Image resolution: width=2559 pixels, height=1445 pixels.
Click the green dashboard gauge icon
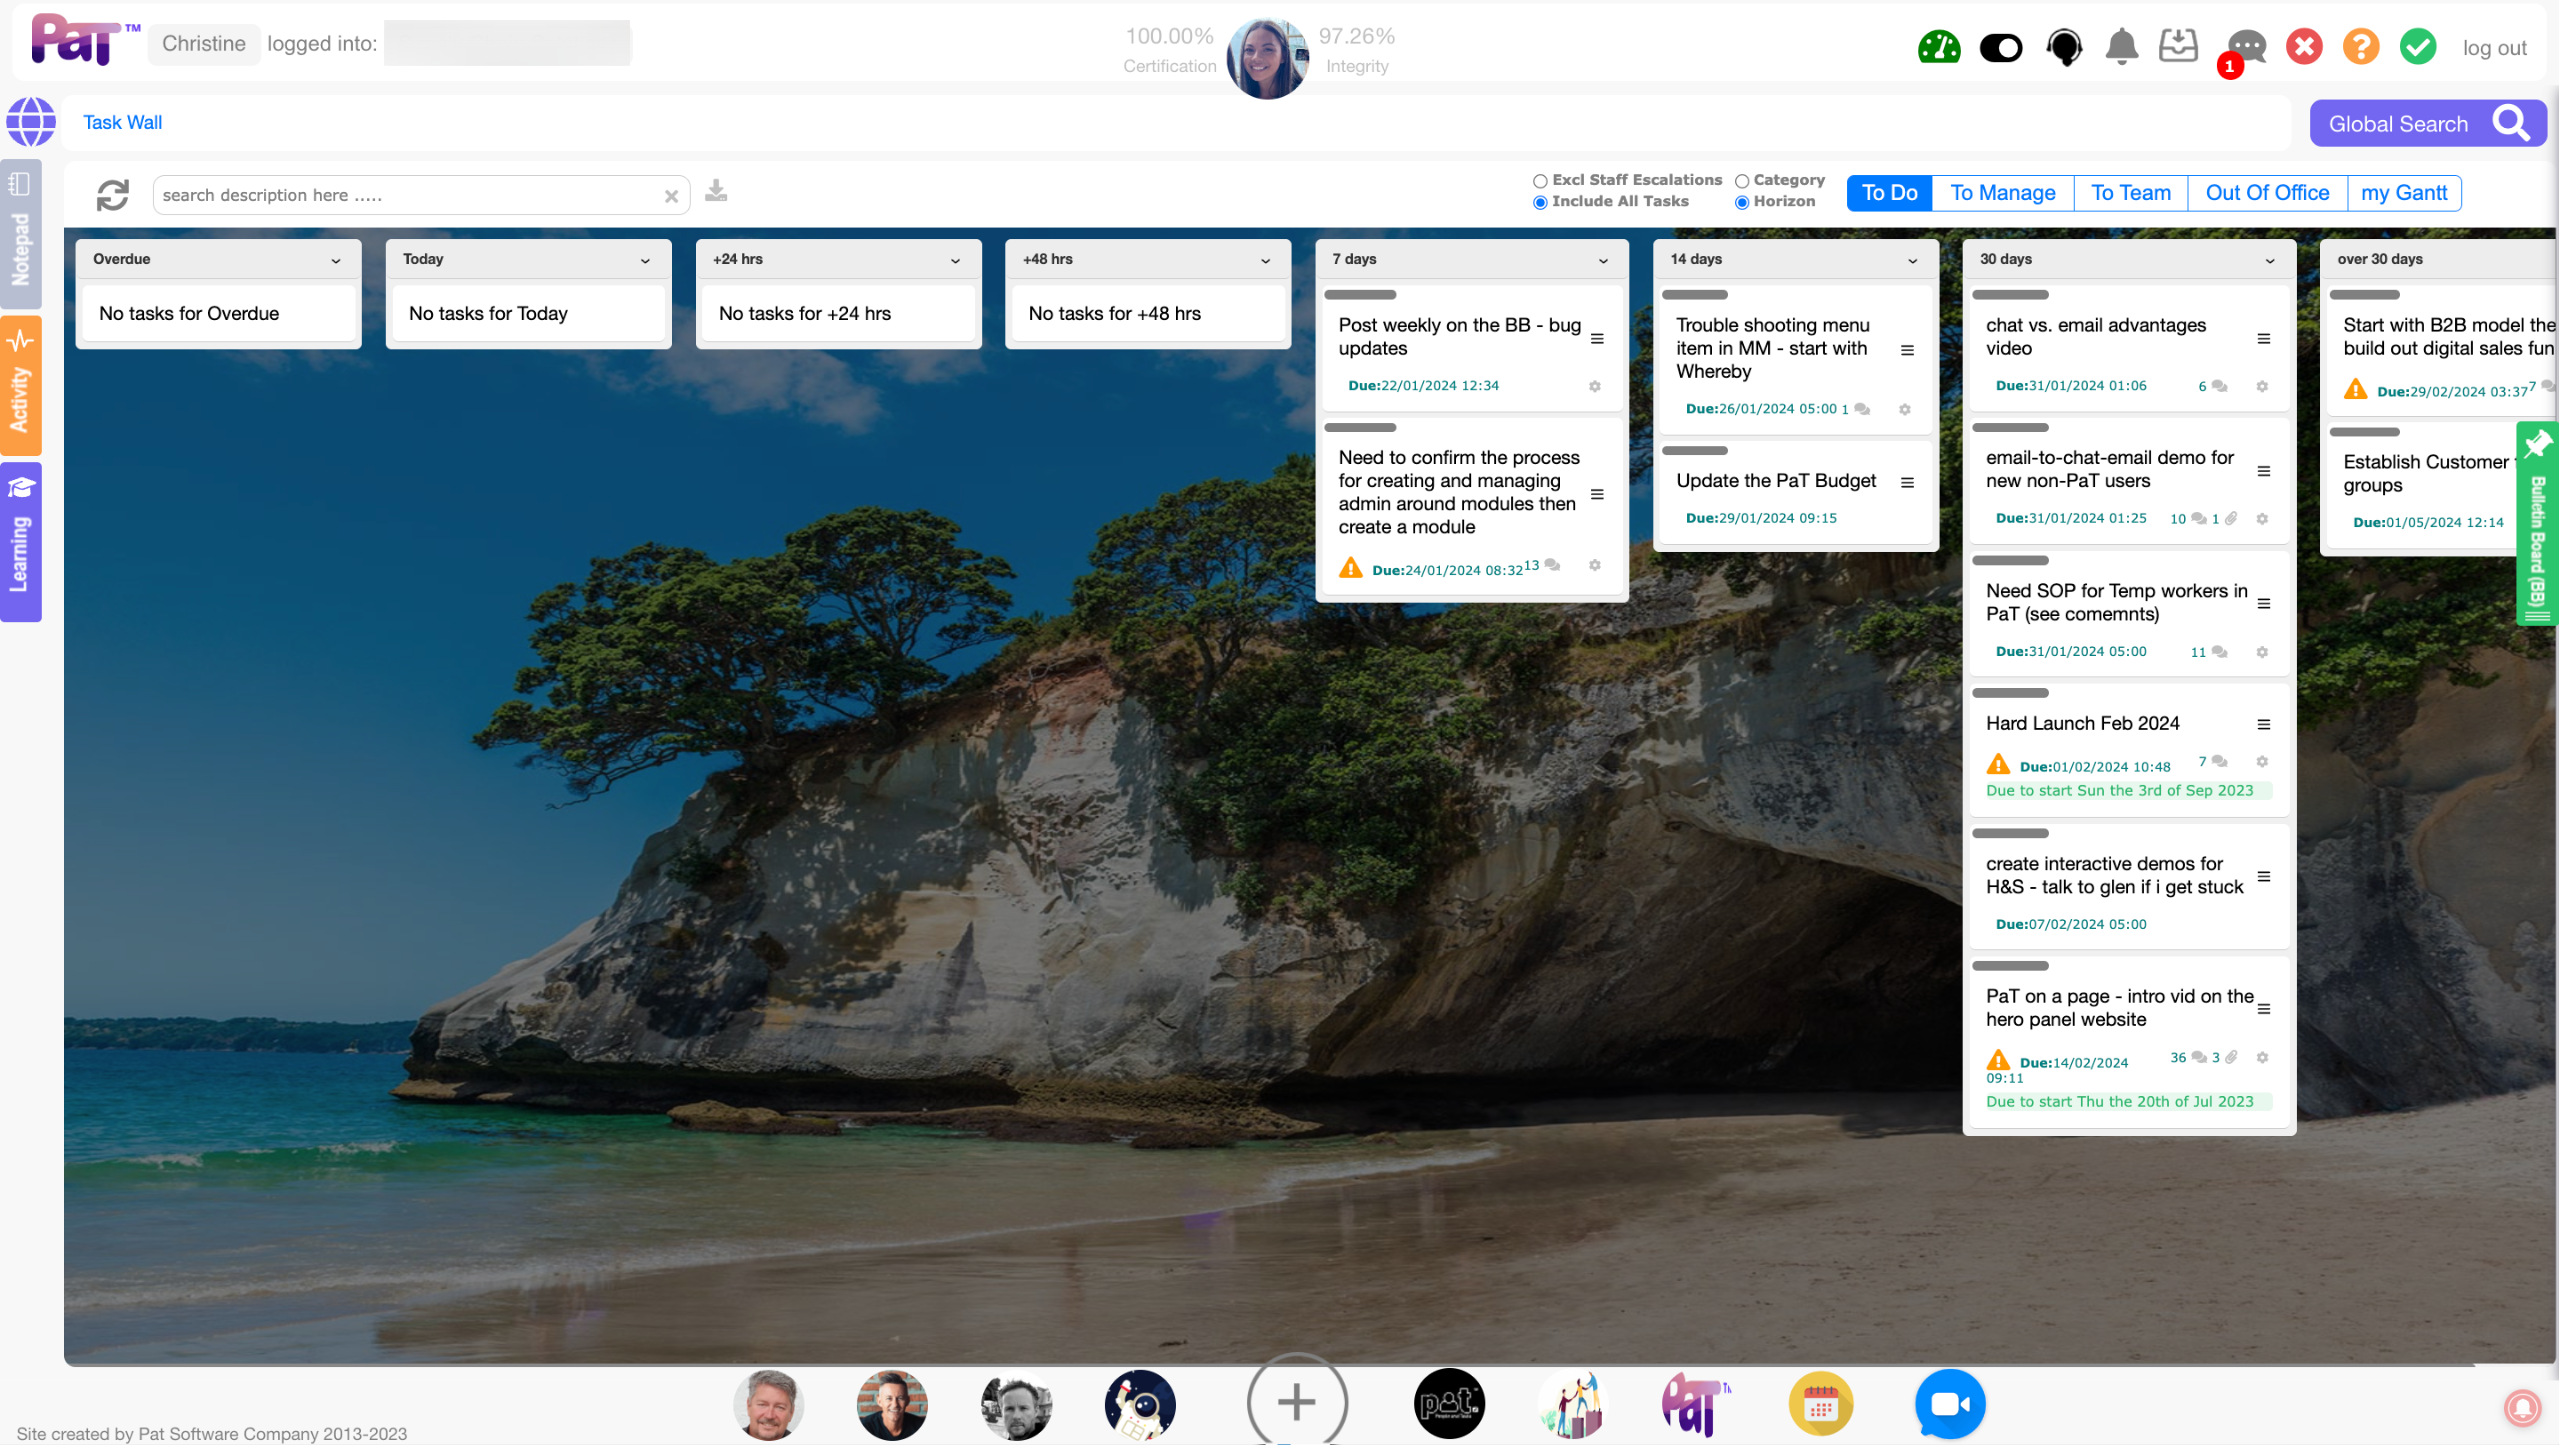click(x=1938, y=47)
